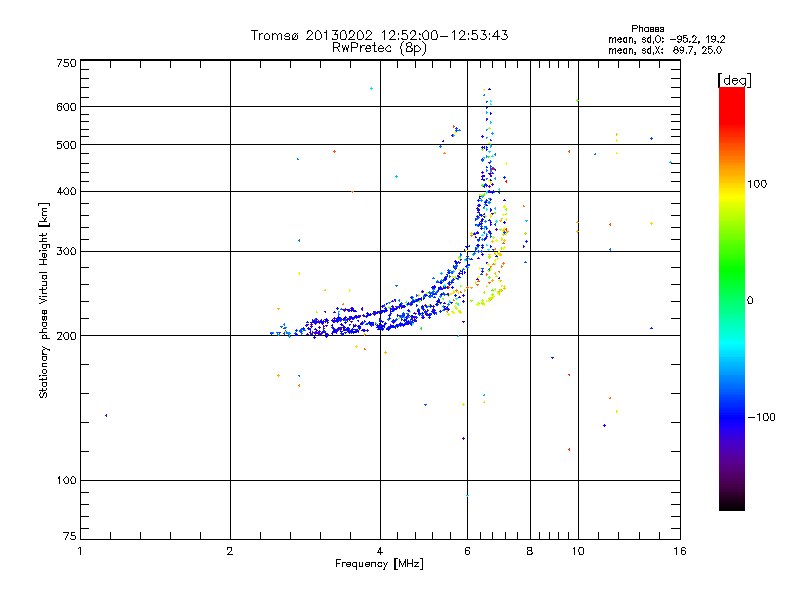Image resolution: width=800 pixels, height=600 pixels.
Task: Click the y-axis tick label "500"
Action: 66,145
